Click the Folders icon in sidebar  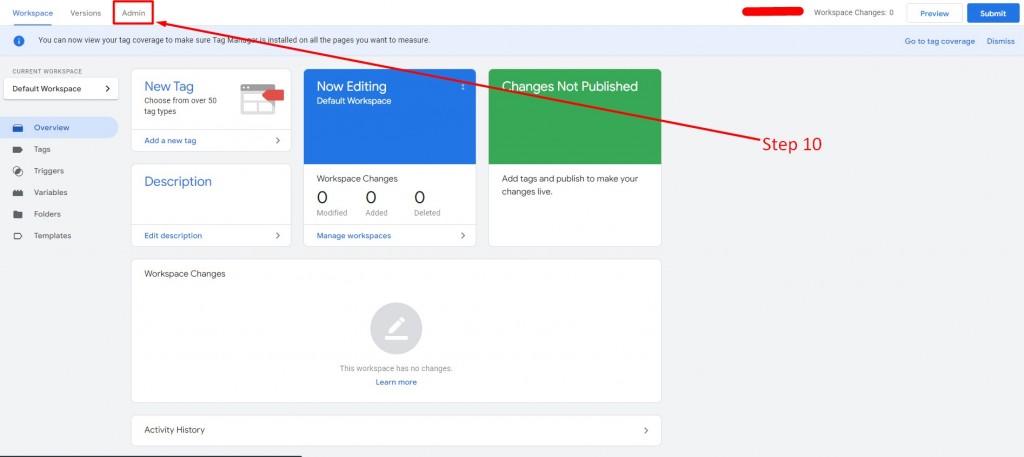click(x=18, y=214)
